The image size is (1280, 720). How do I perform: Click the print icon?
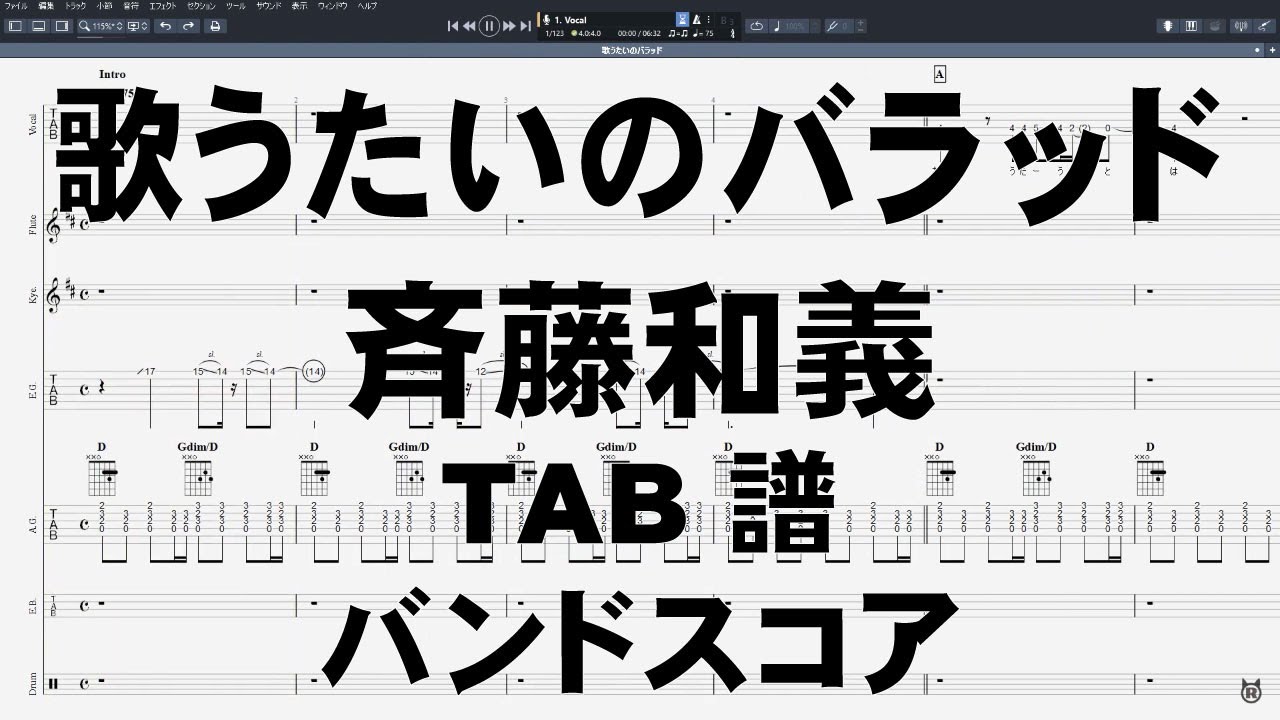pos(214,26)
